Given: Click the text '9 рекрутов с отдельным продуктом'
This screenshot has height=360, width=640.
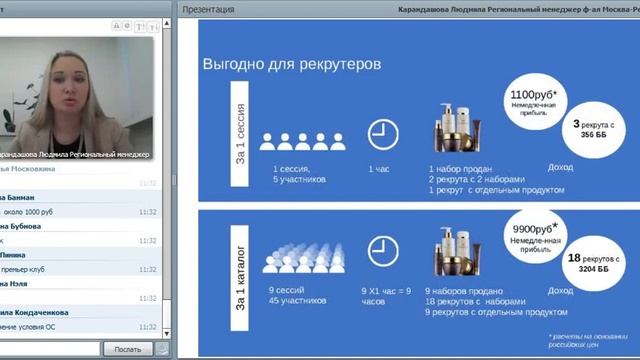Looking at the screenshot, I should point(496,312).
